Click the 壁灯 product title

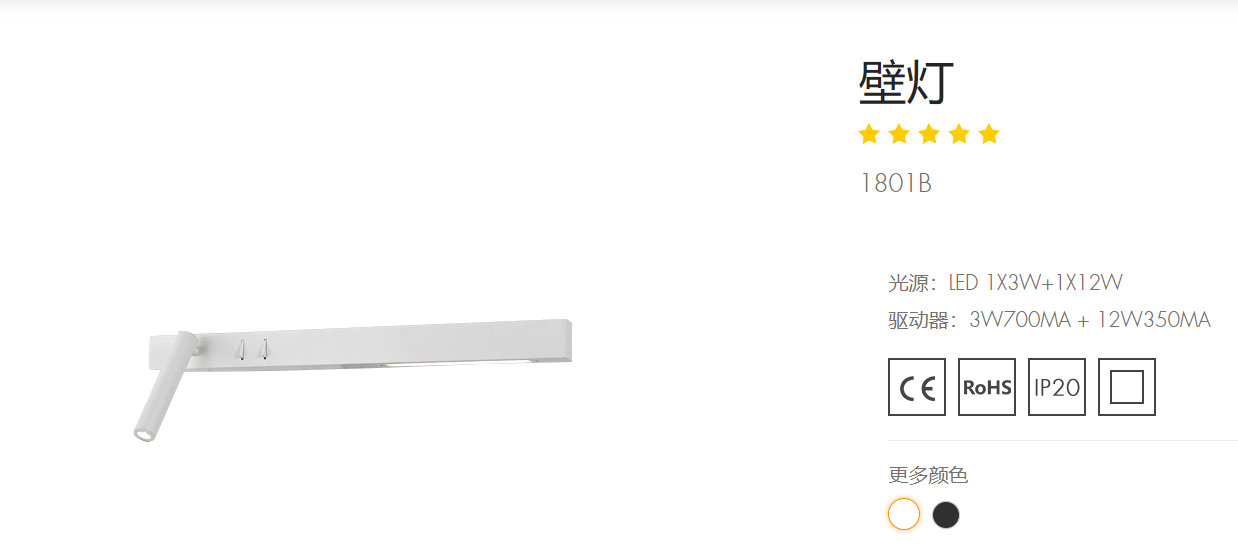point(907,83)
